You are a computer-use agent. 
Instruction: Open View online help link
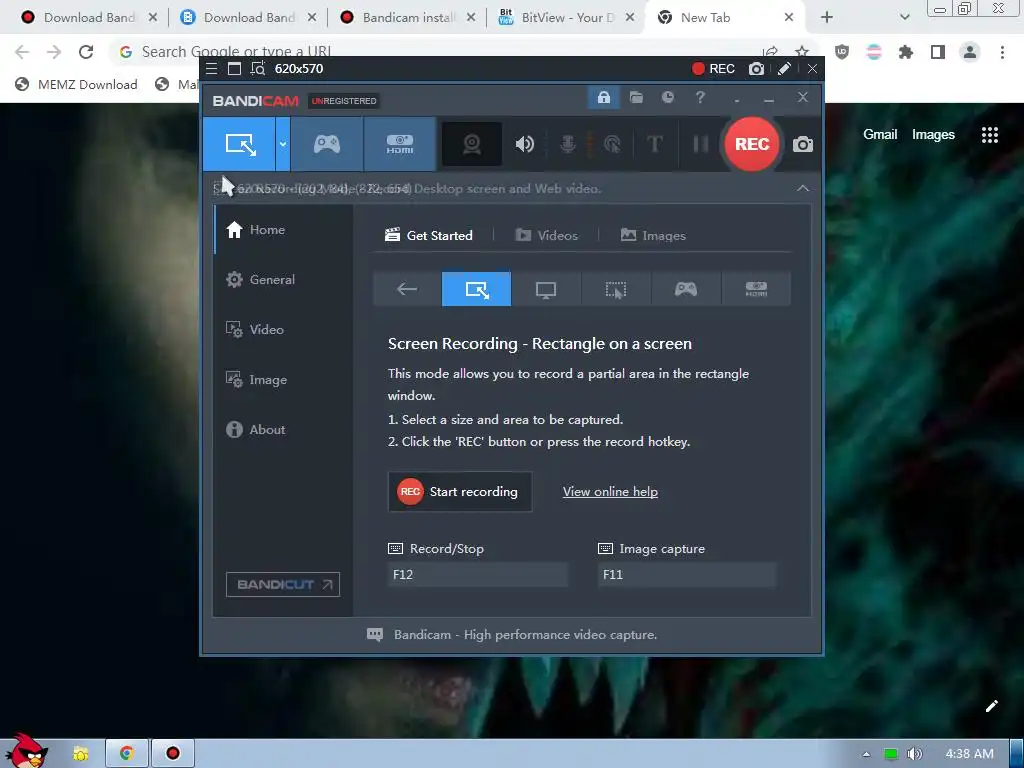[610, 492]
